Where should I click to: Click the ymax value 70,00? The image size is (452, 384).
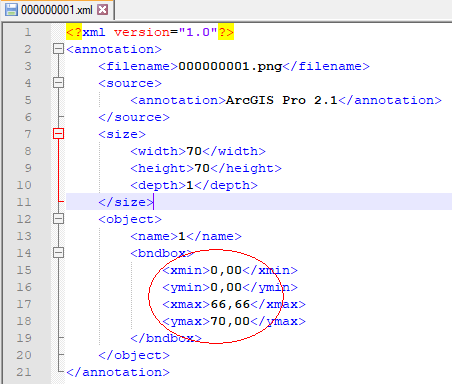click(230, 321)
